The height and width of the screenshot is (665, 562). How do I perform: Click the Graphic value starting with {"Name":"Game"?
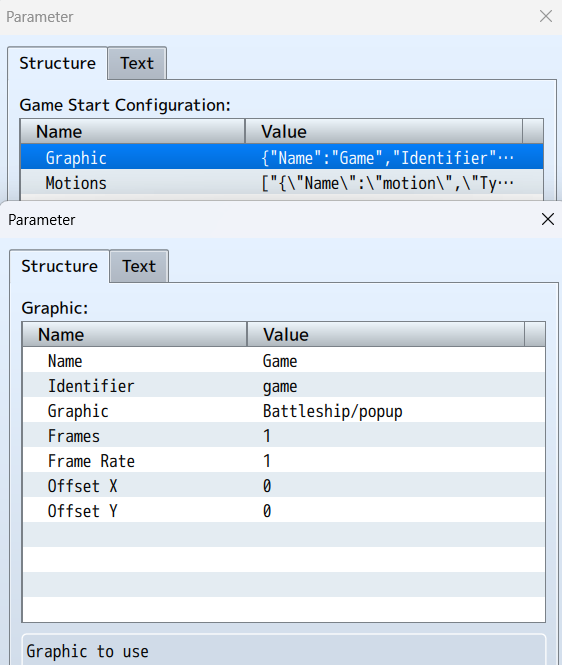(387, 158)
